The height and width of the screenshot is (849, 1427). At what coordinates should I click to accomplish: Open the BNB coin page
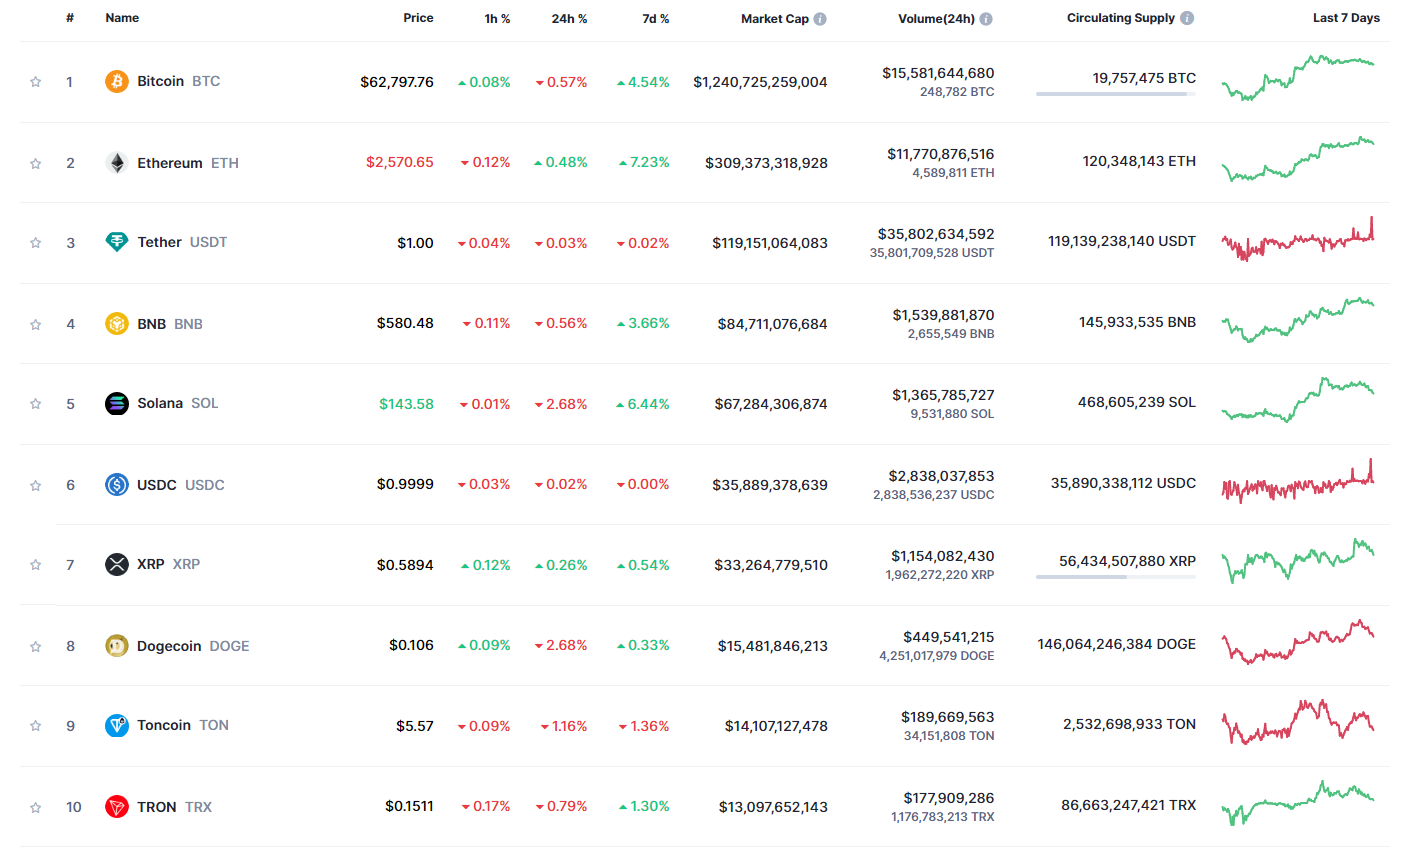(170, 324)
